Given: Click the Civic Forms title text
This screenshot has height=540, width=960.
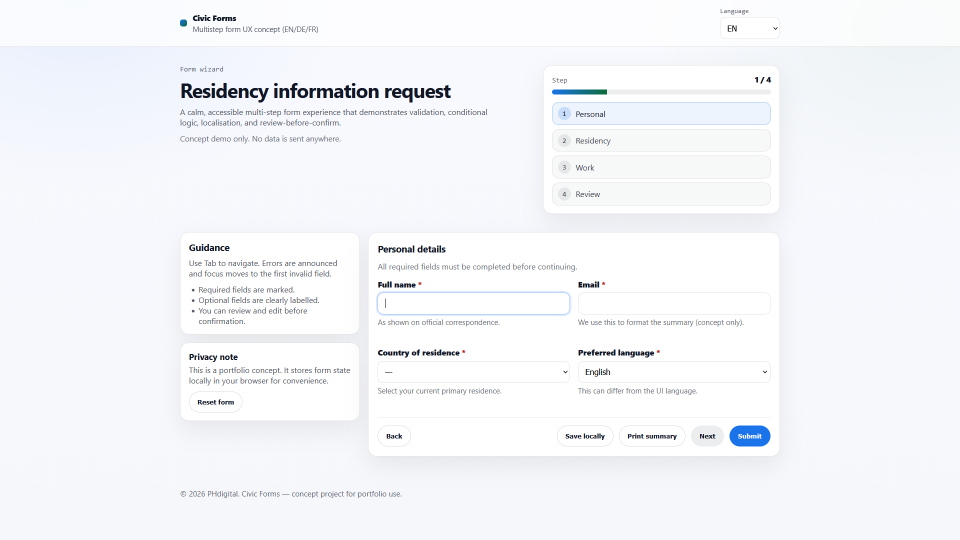Looking at the screenshot, I should pos(214,18).
